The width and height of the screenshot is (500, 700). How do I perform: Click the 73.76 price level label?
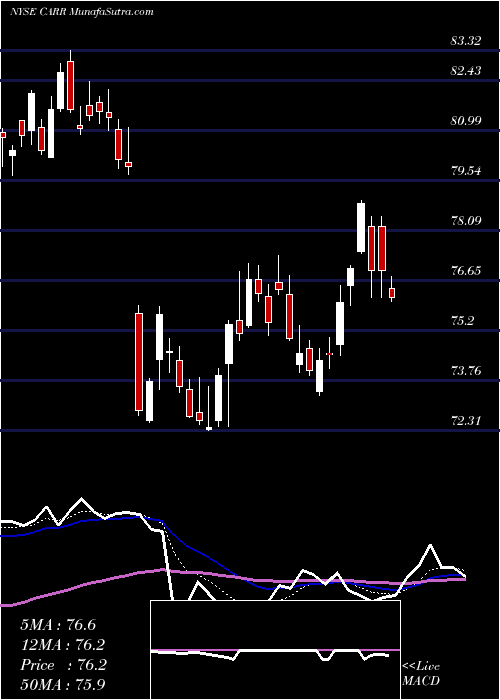tap(466, 371)
